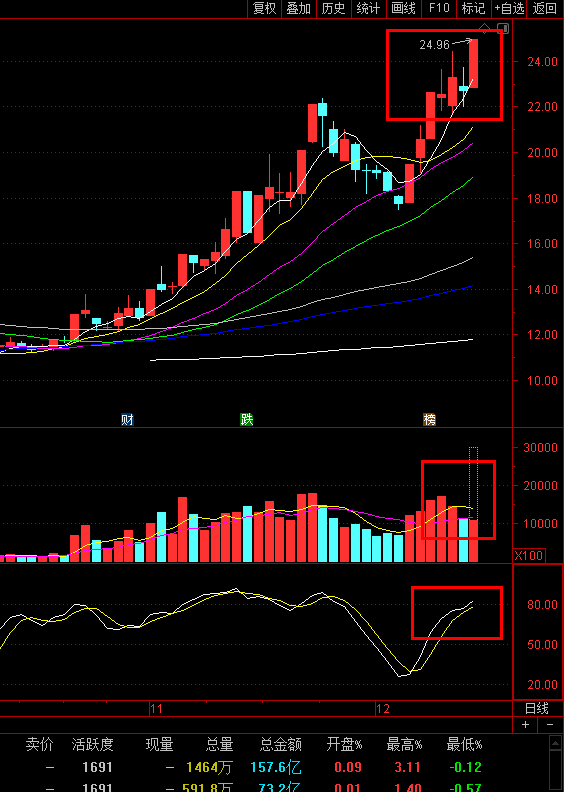
Task: Click the 24.96 high price label
Action: tap(434, 45)
